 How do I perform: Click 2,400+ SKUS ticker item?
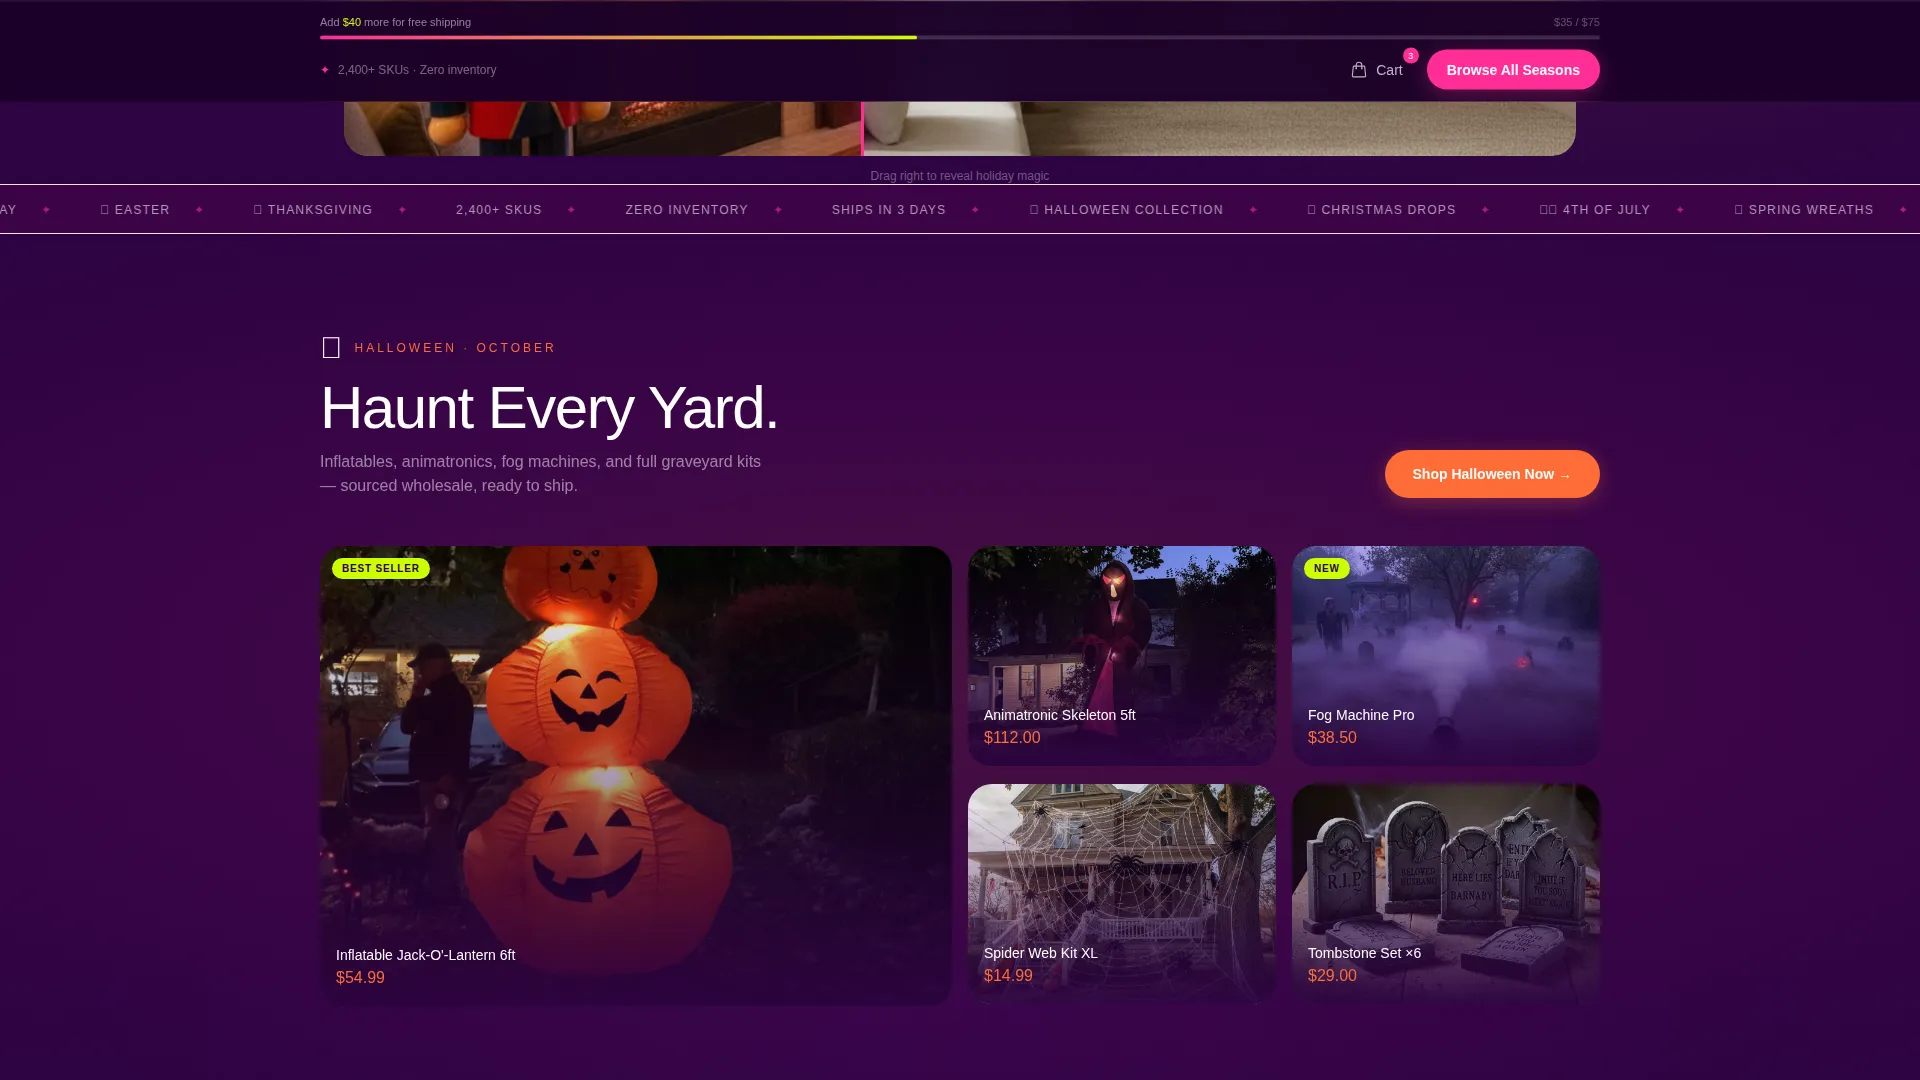[499, 210]
